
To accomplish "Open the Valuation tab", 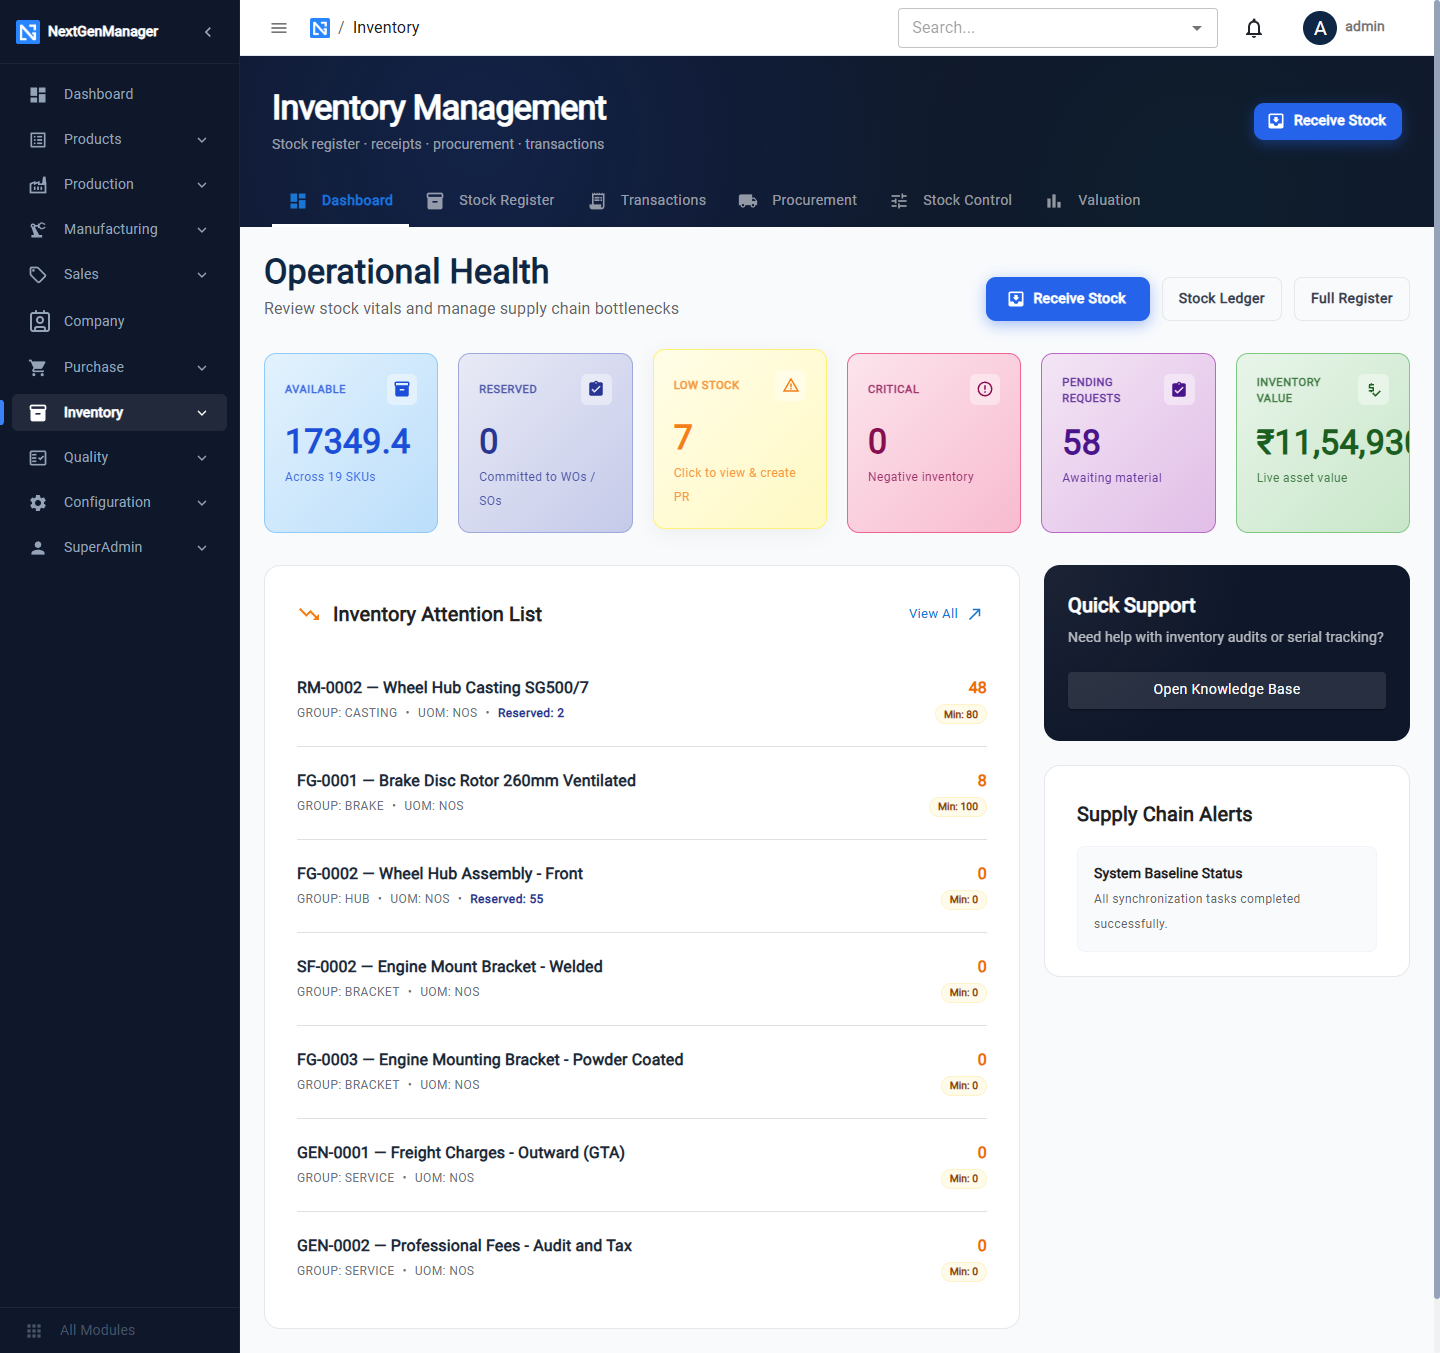I will (x=1093, y=200).
